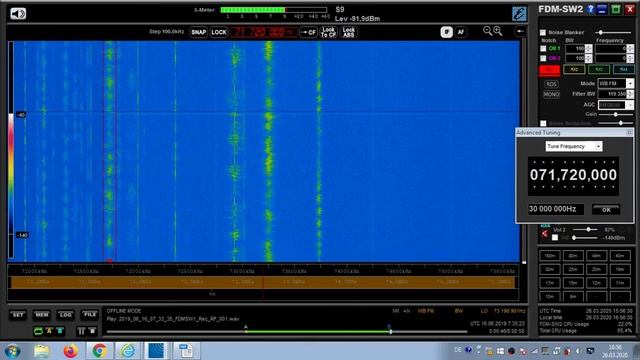This screenshot has height=360, width=640.
Task: Open the Mode dropdown showing WB FM
Action: [616, 84]
